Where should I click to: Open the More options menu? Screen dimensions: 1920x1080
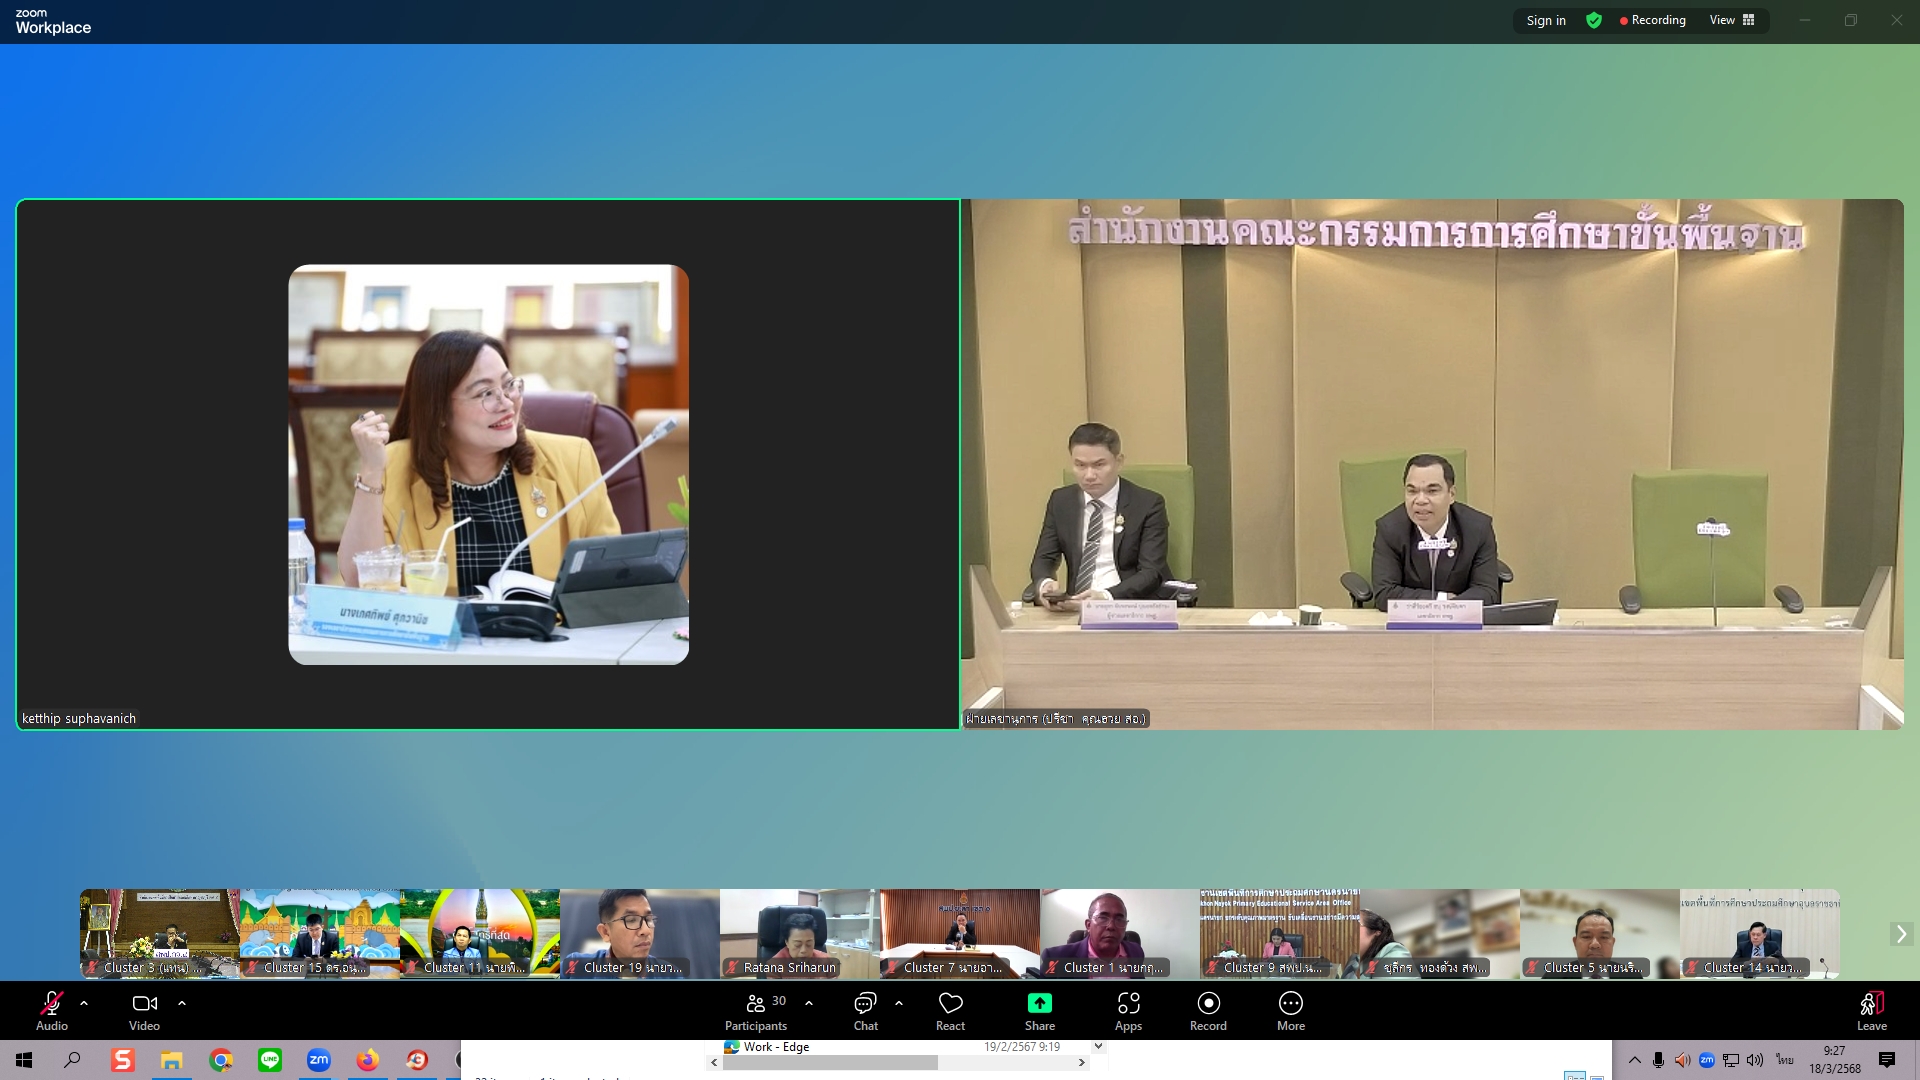[1291, 1011]
